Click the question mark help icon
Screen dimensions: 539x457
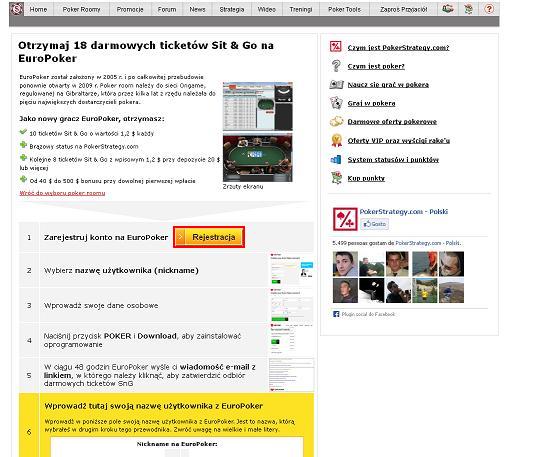[489, 9]
